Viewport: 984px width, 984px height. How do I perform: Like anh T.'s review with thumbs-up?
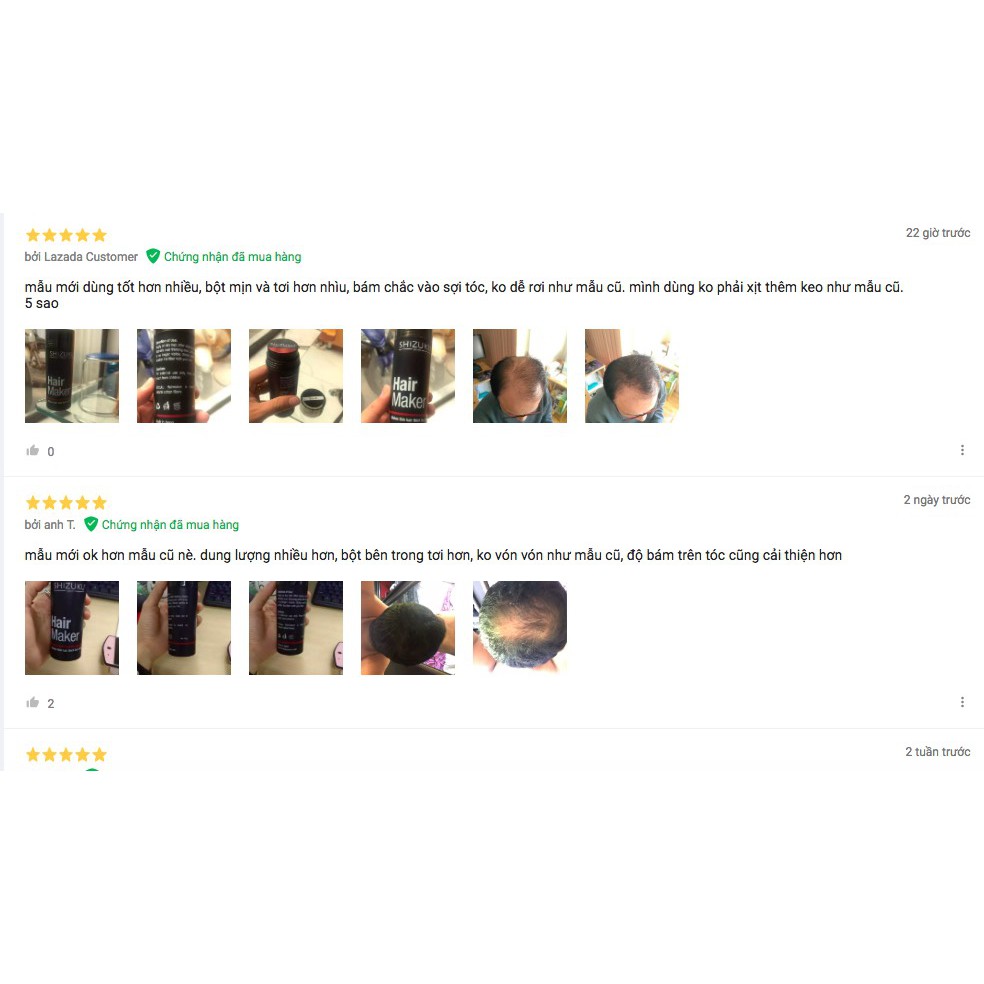point(33,703)
